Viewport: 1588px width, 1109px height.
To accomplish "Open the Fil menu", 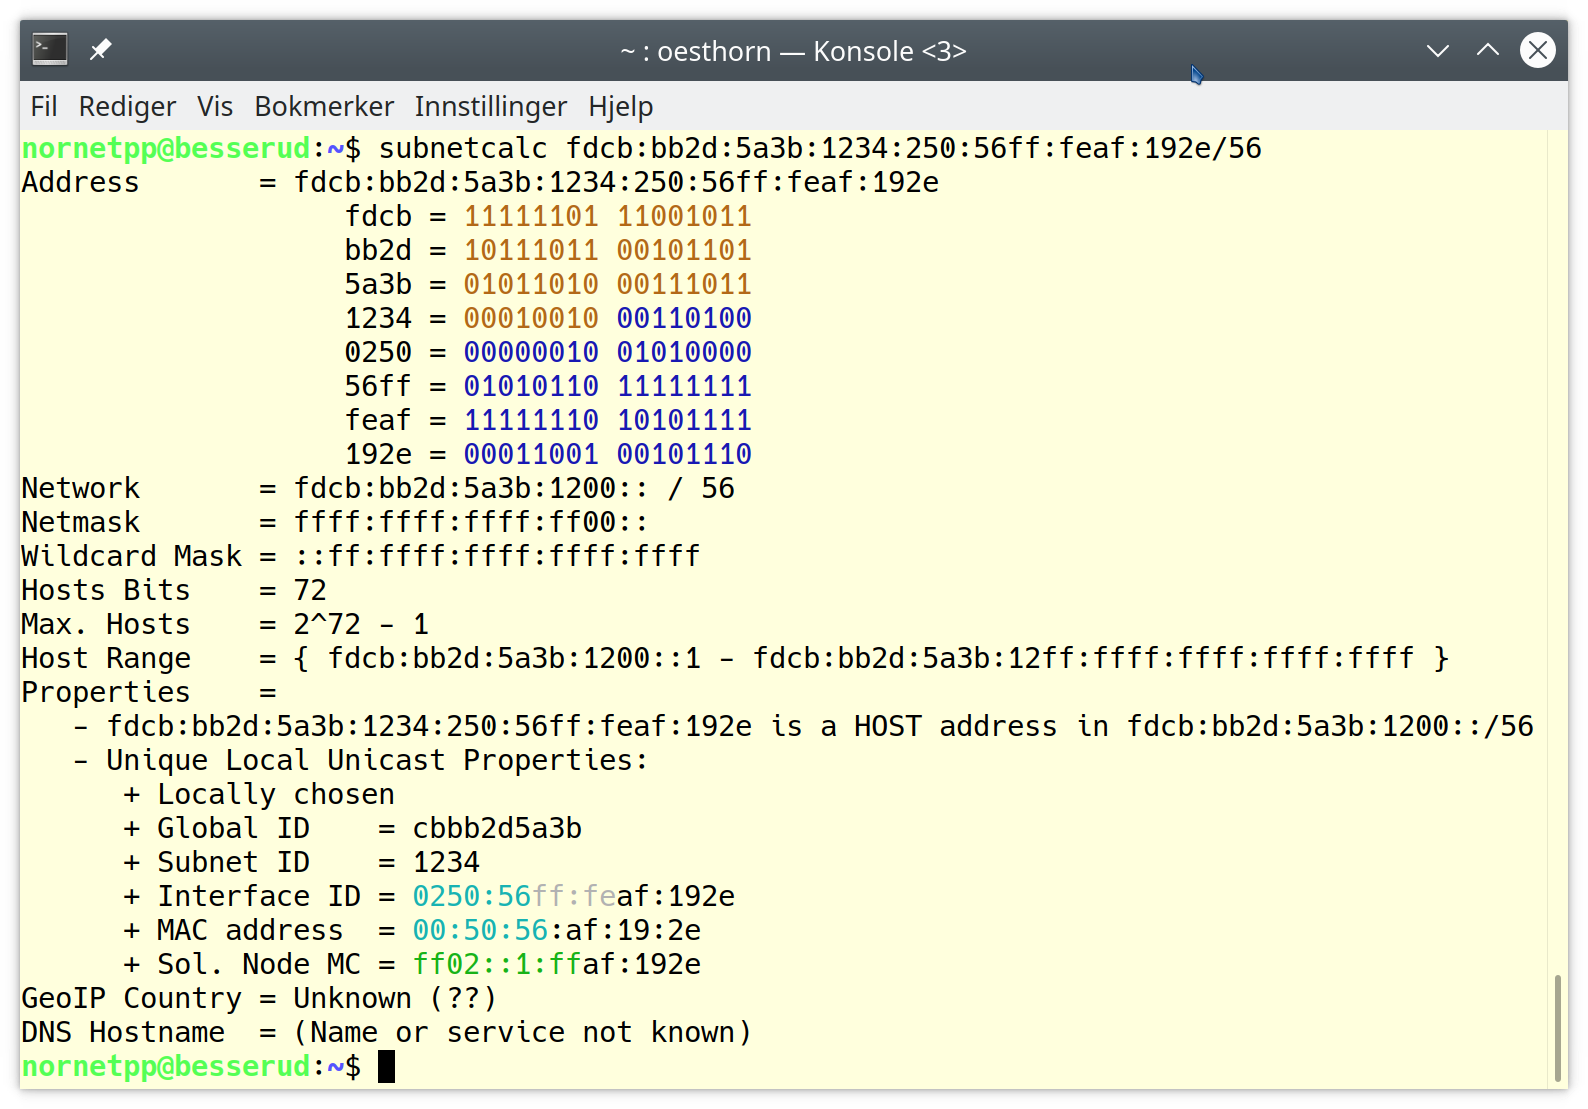I will (x=44, y=106).
